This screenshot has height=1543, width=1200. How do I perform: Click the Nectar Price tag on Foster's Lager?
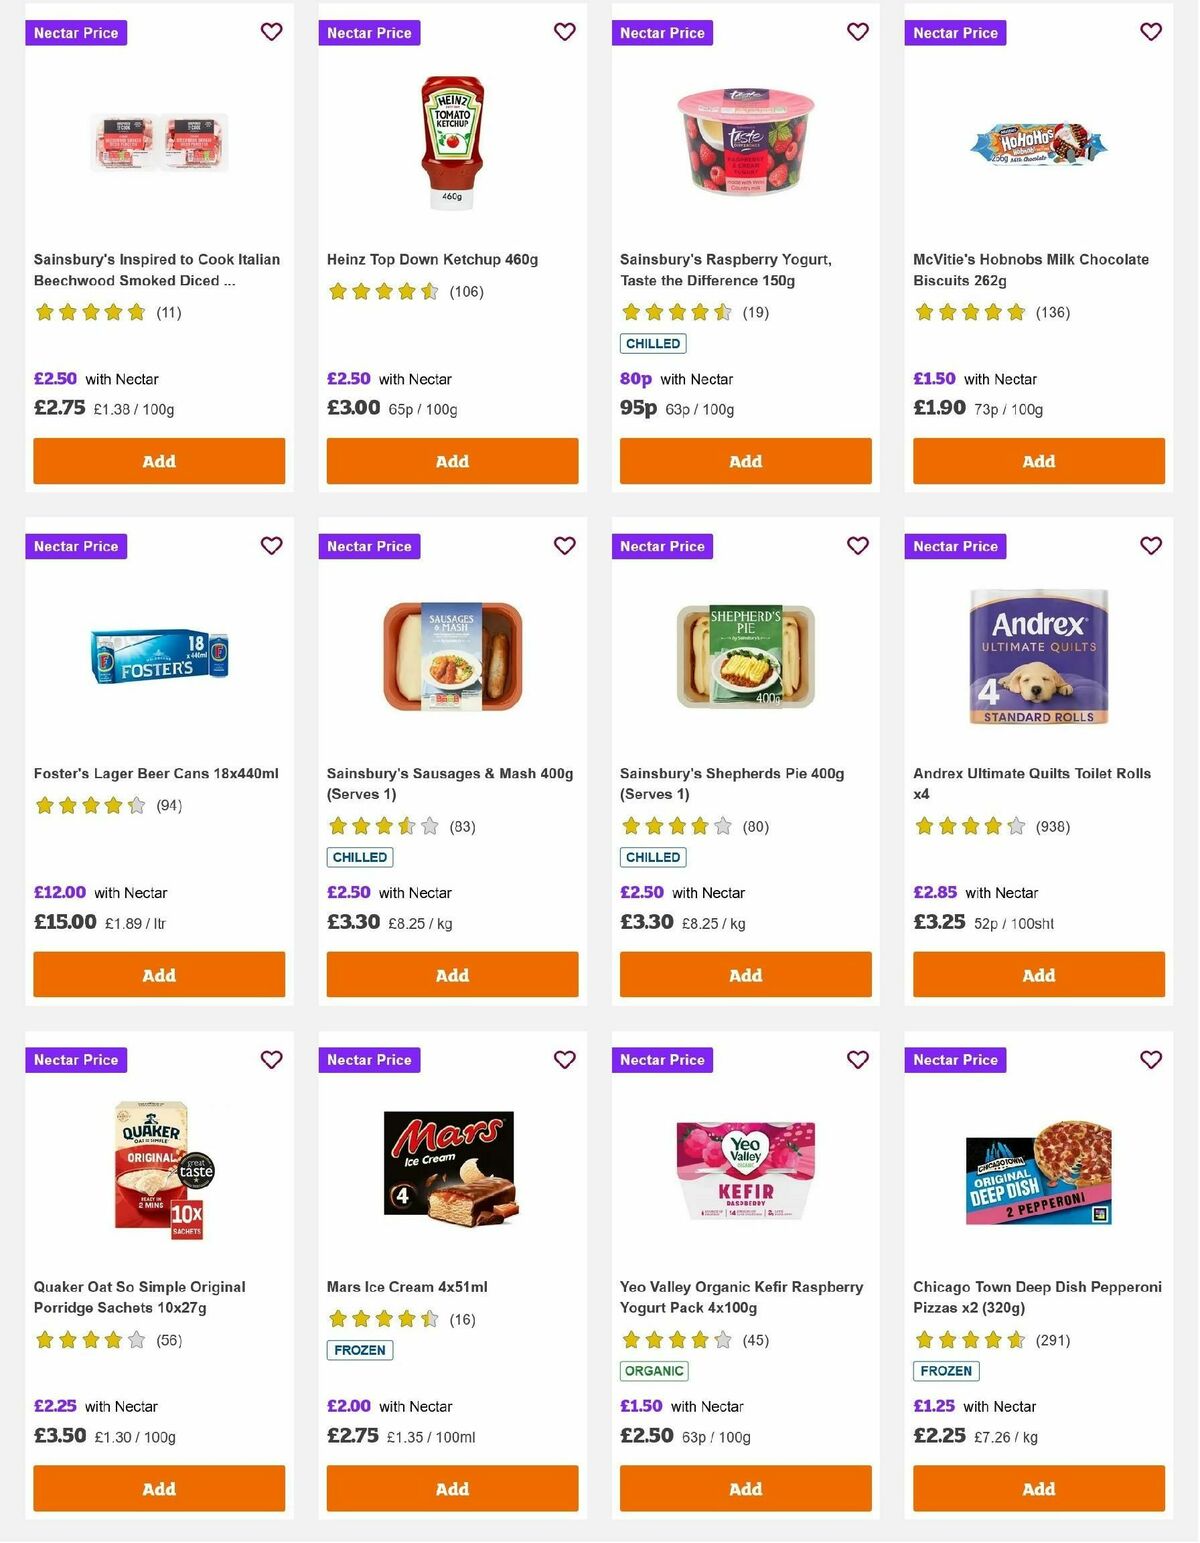75,546
